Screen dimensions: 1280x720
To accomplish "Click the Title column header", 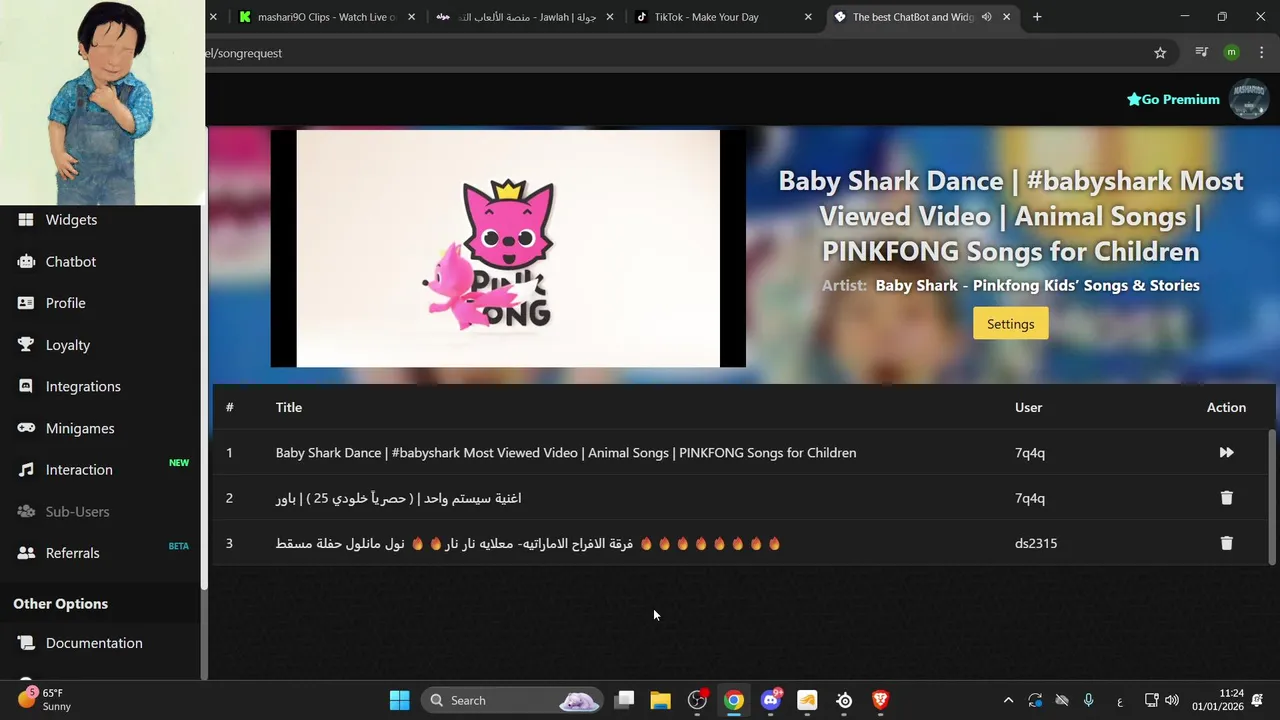I will (289, 407).
